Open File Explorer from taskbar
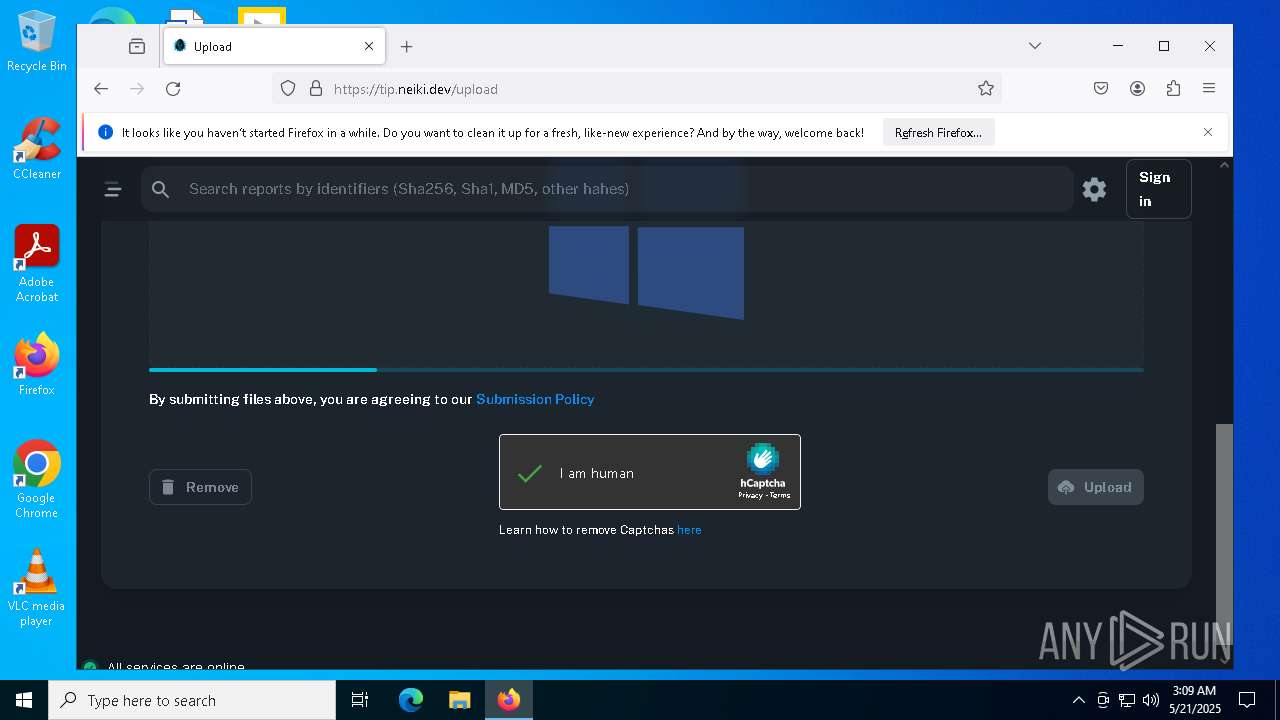1280x720 pixels. point(459,700)
